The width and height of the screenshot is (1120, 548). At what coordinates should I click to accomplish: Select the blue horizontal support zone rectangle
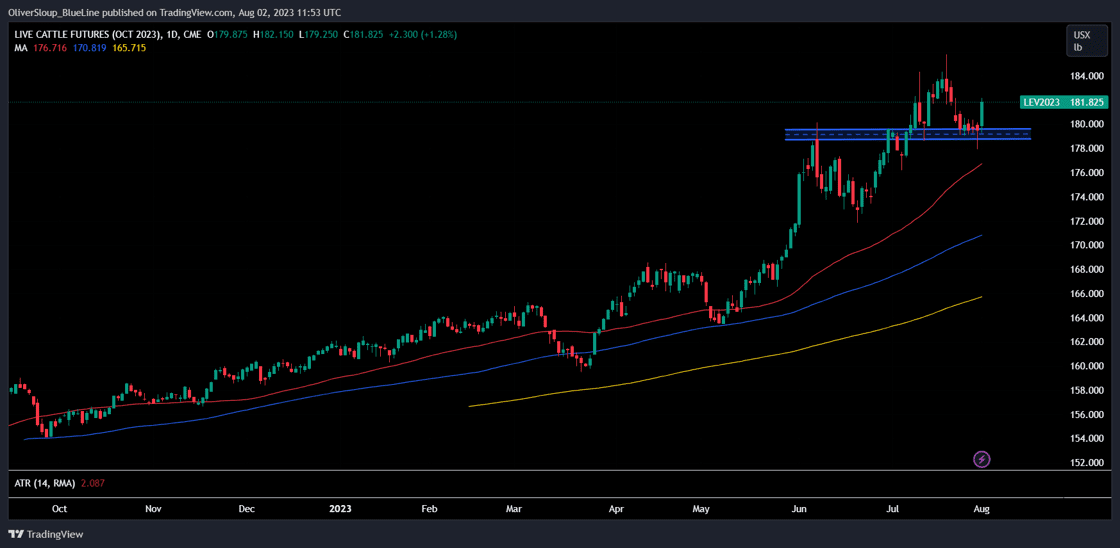click(907, 134)
